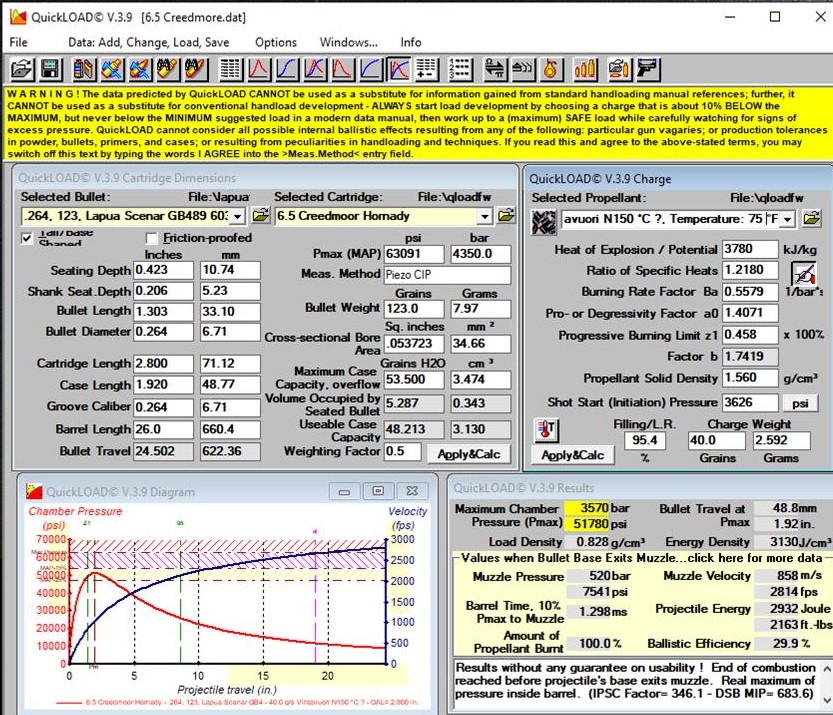Open table with plus-minus symbols icon
Viewport: 833px width, 715px height.
tap(427, 70)
